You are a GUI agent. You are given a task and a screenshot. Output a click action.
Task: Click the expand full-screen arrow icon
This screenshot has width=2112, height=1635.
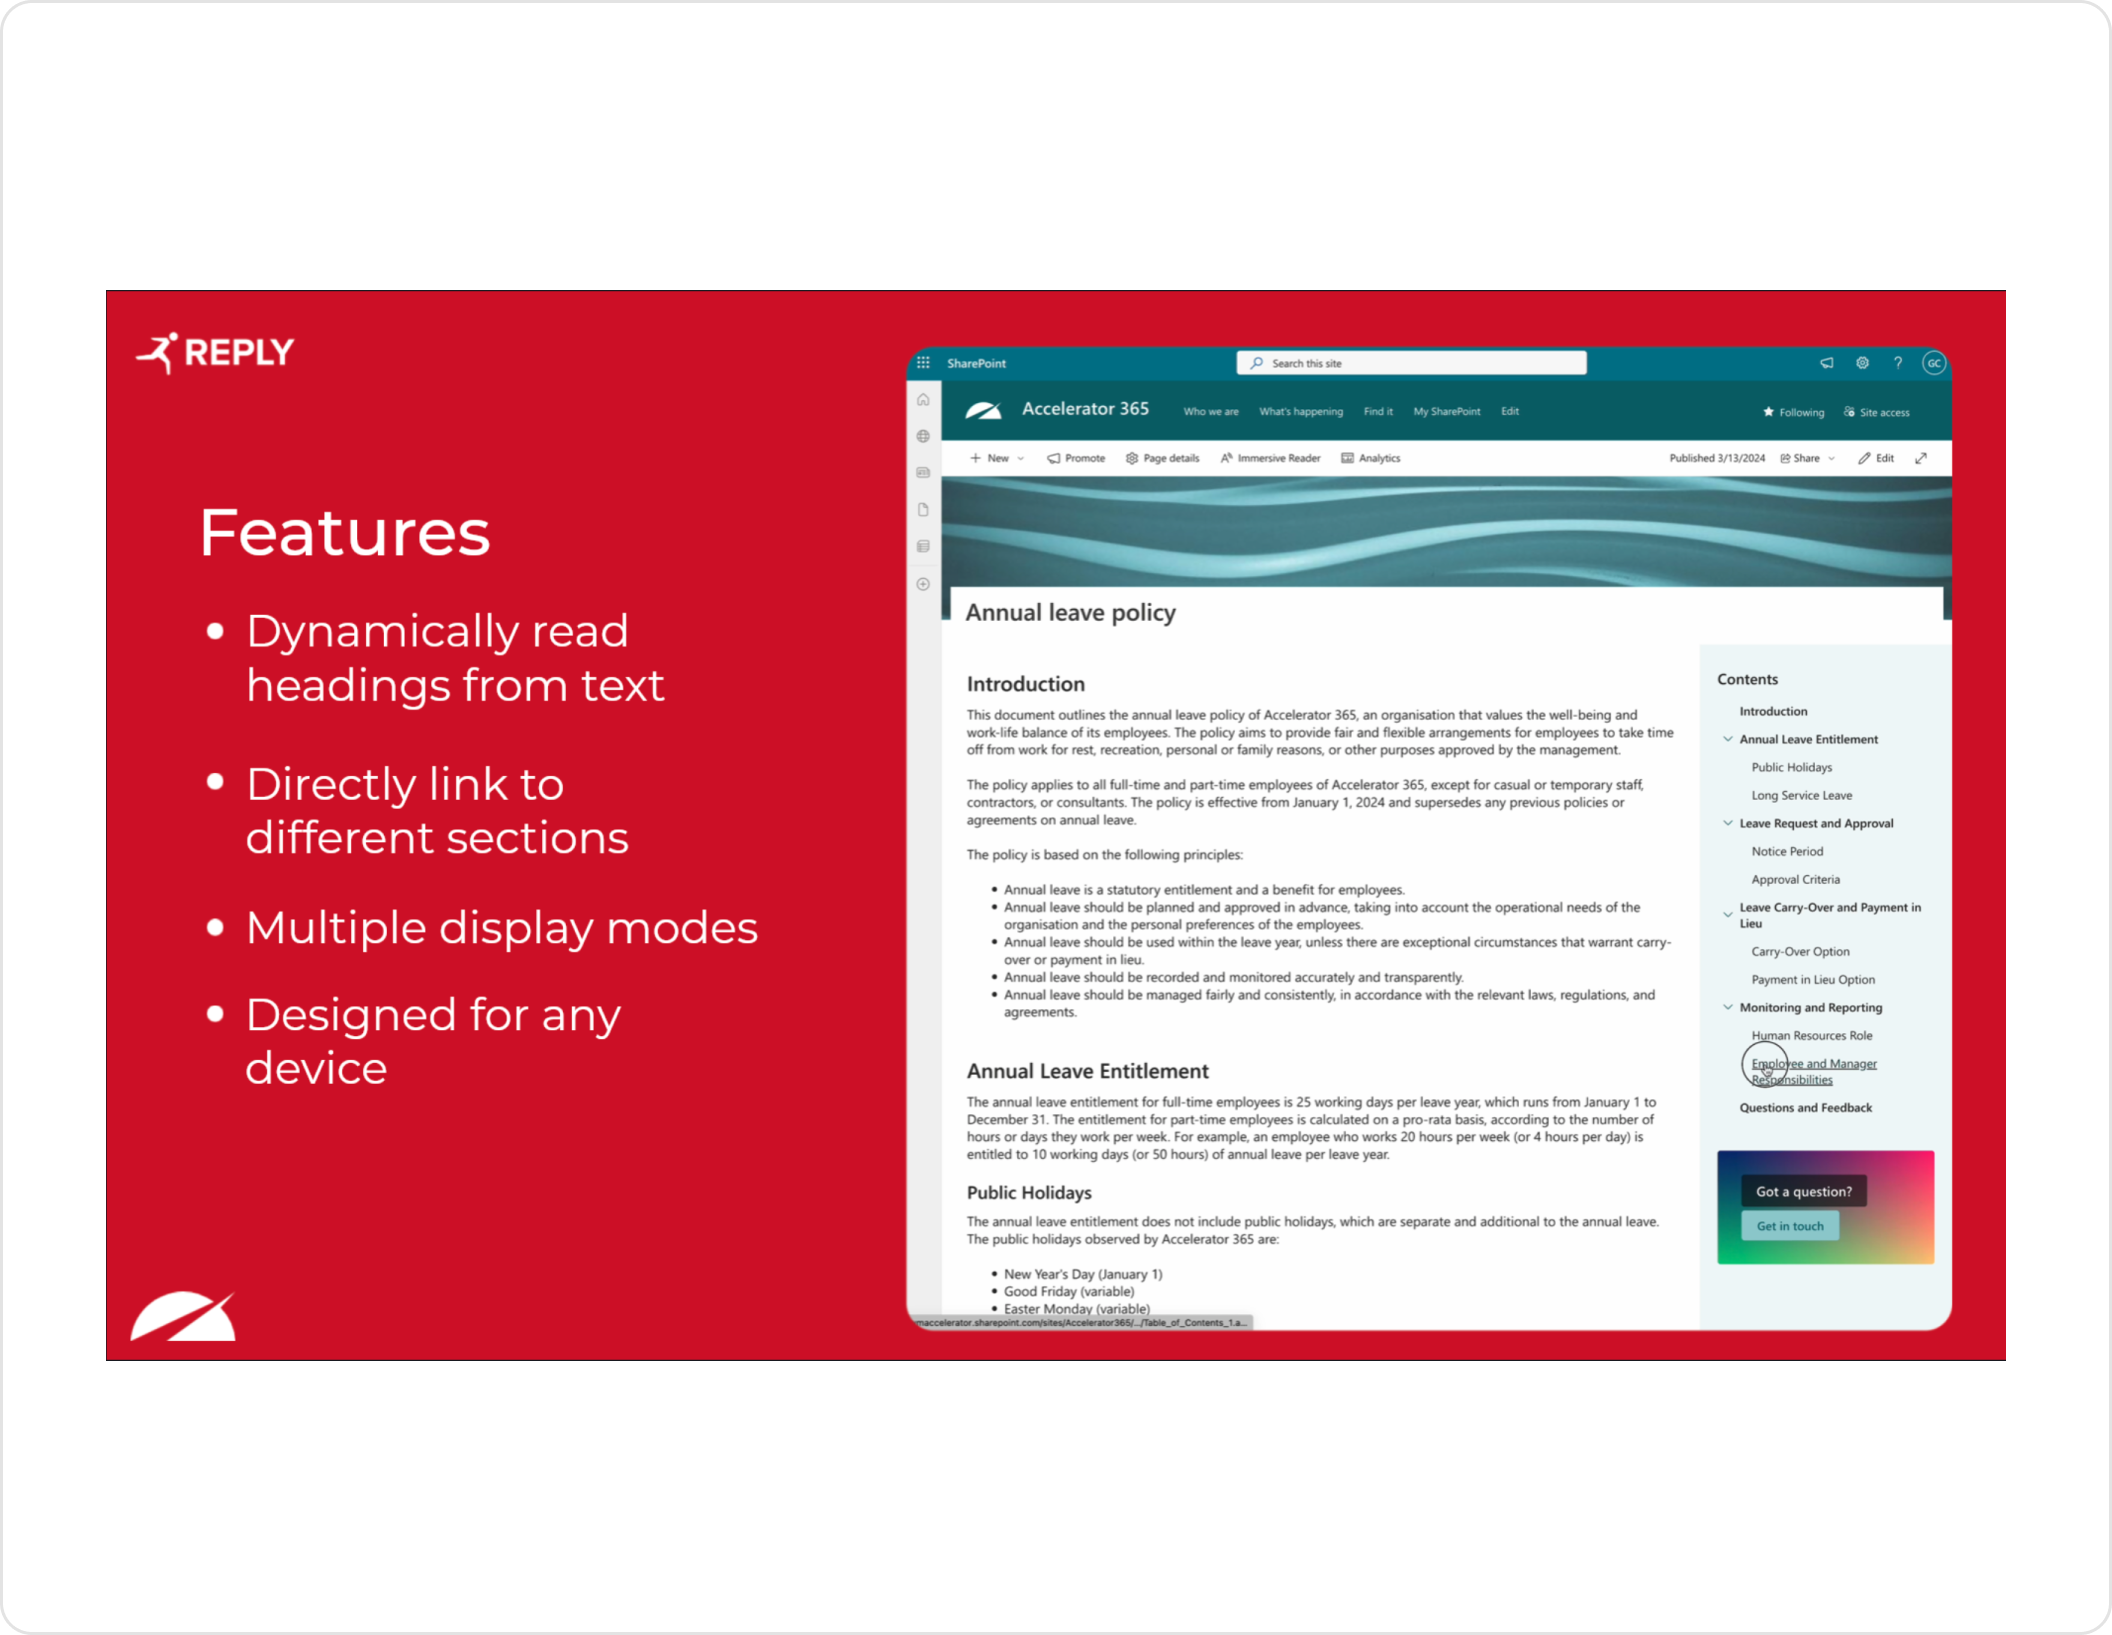coord(1921,458)
